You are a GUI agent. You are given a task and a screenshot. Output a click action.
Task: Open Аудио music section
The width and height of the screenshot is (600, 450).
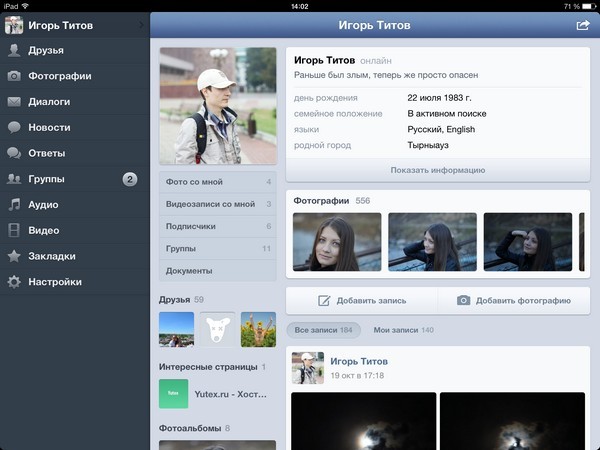click(x=43, y=204)
